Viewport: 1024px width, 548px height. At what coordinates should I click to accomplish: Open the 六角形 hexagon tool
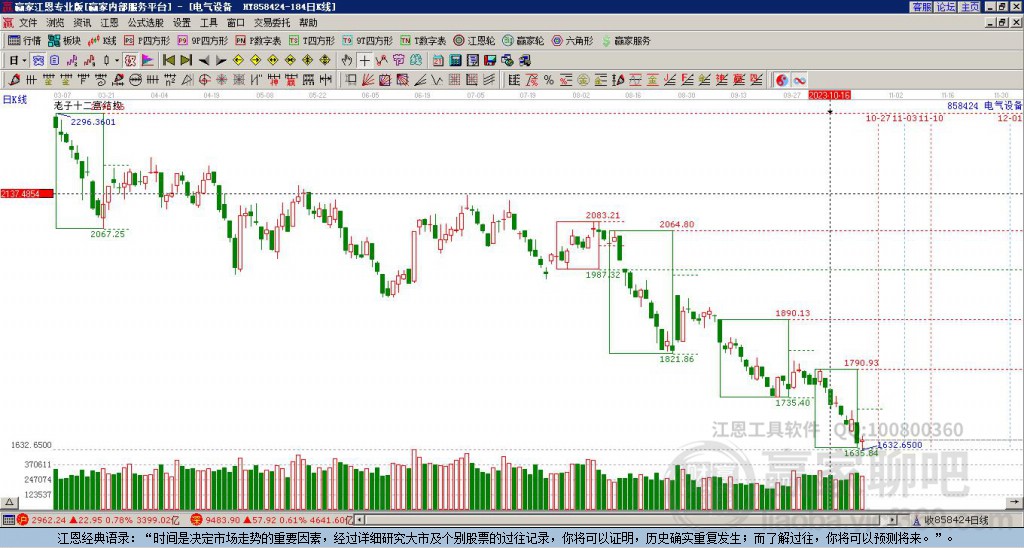572,40
